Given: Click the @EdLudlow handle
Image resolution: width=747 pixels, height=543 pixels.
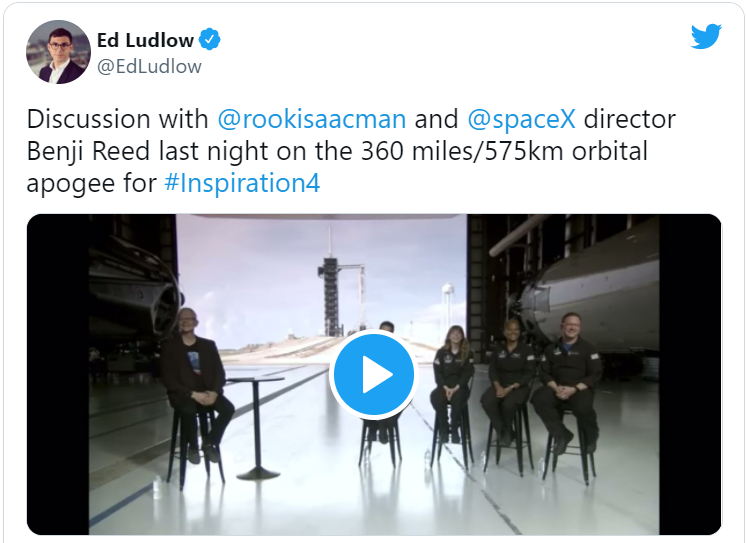Looking at the screenshot, I should tap(149, 66).
